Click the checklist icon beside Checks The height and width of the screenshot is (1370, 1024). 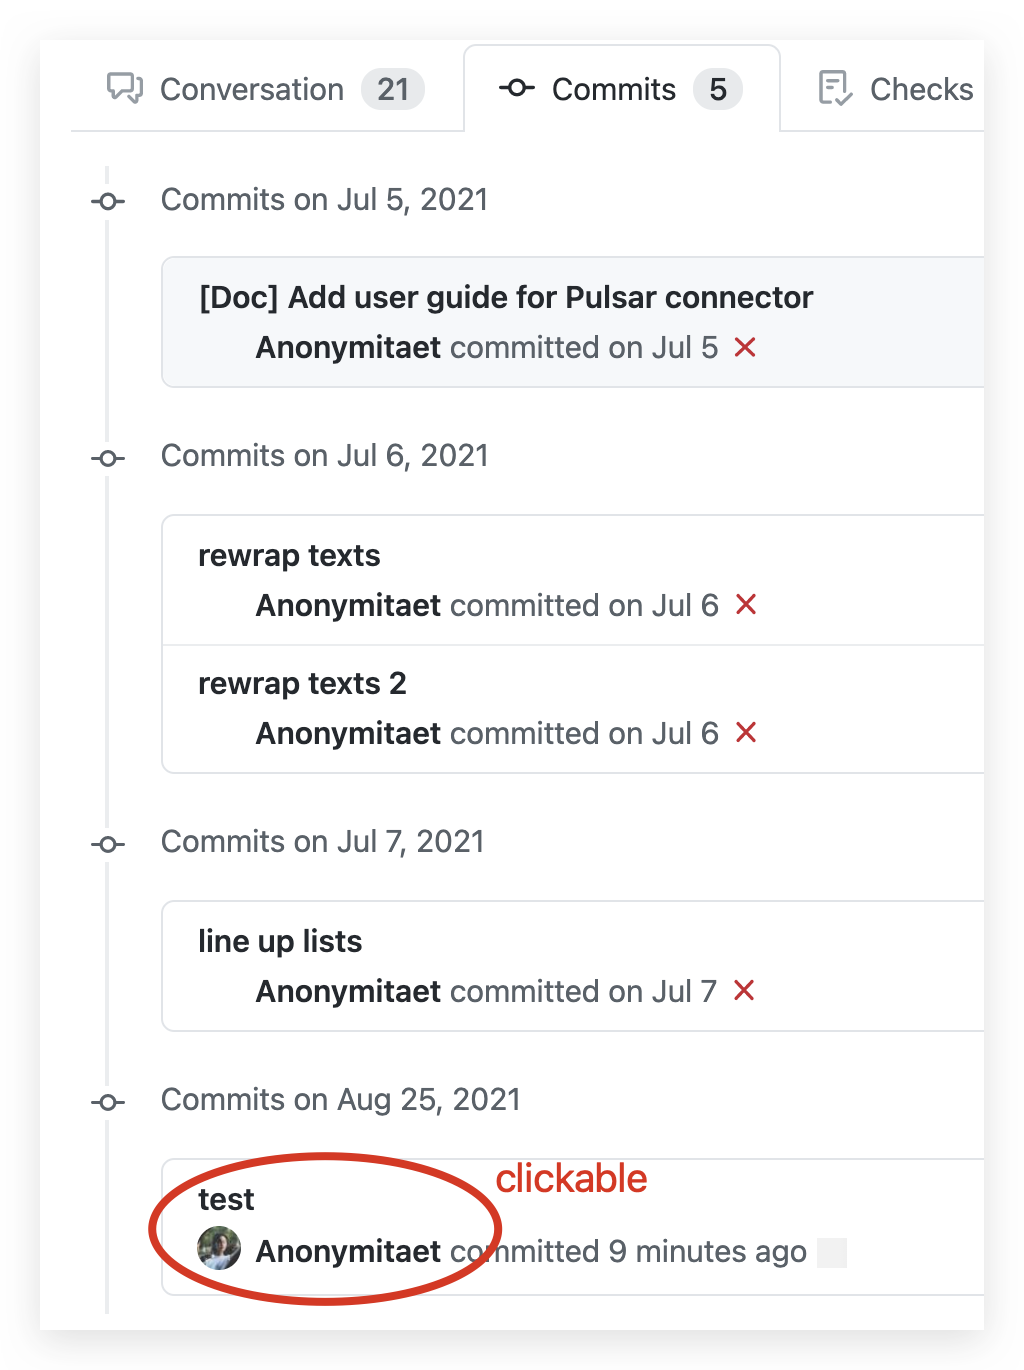pyautogui.click(x=834, y=88)
